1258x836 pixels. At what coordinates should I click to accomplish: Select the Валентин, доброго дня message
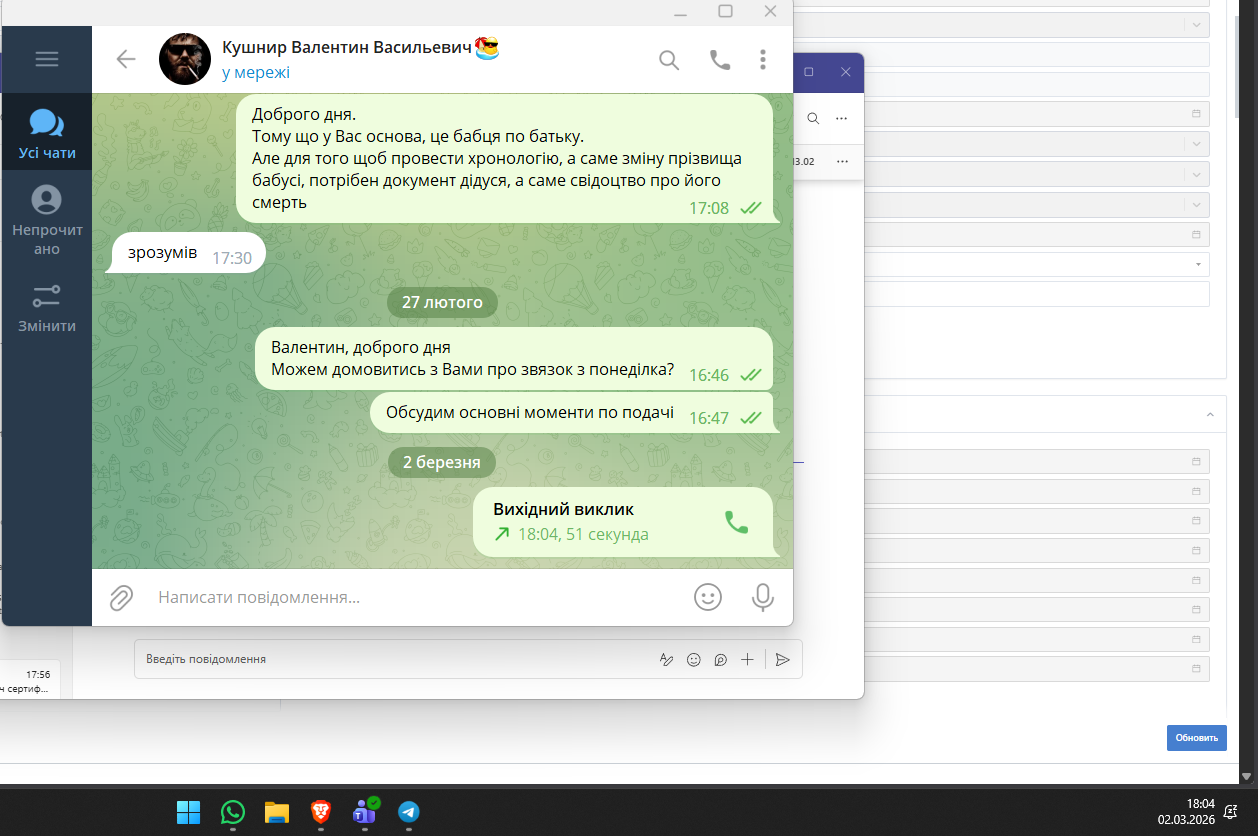click(514, 359)
